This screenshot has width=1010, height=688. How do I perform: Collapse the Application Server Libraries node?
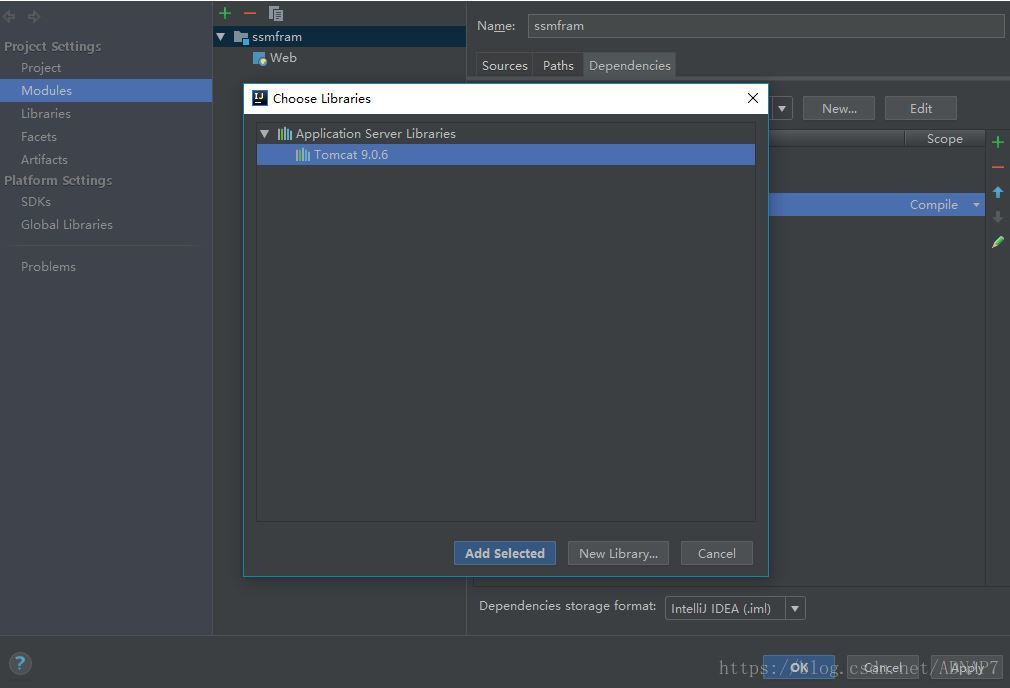point(265,134)
